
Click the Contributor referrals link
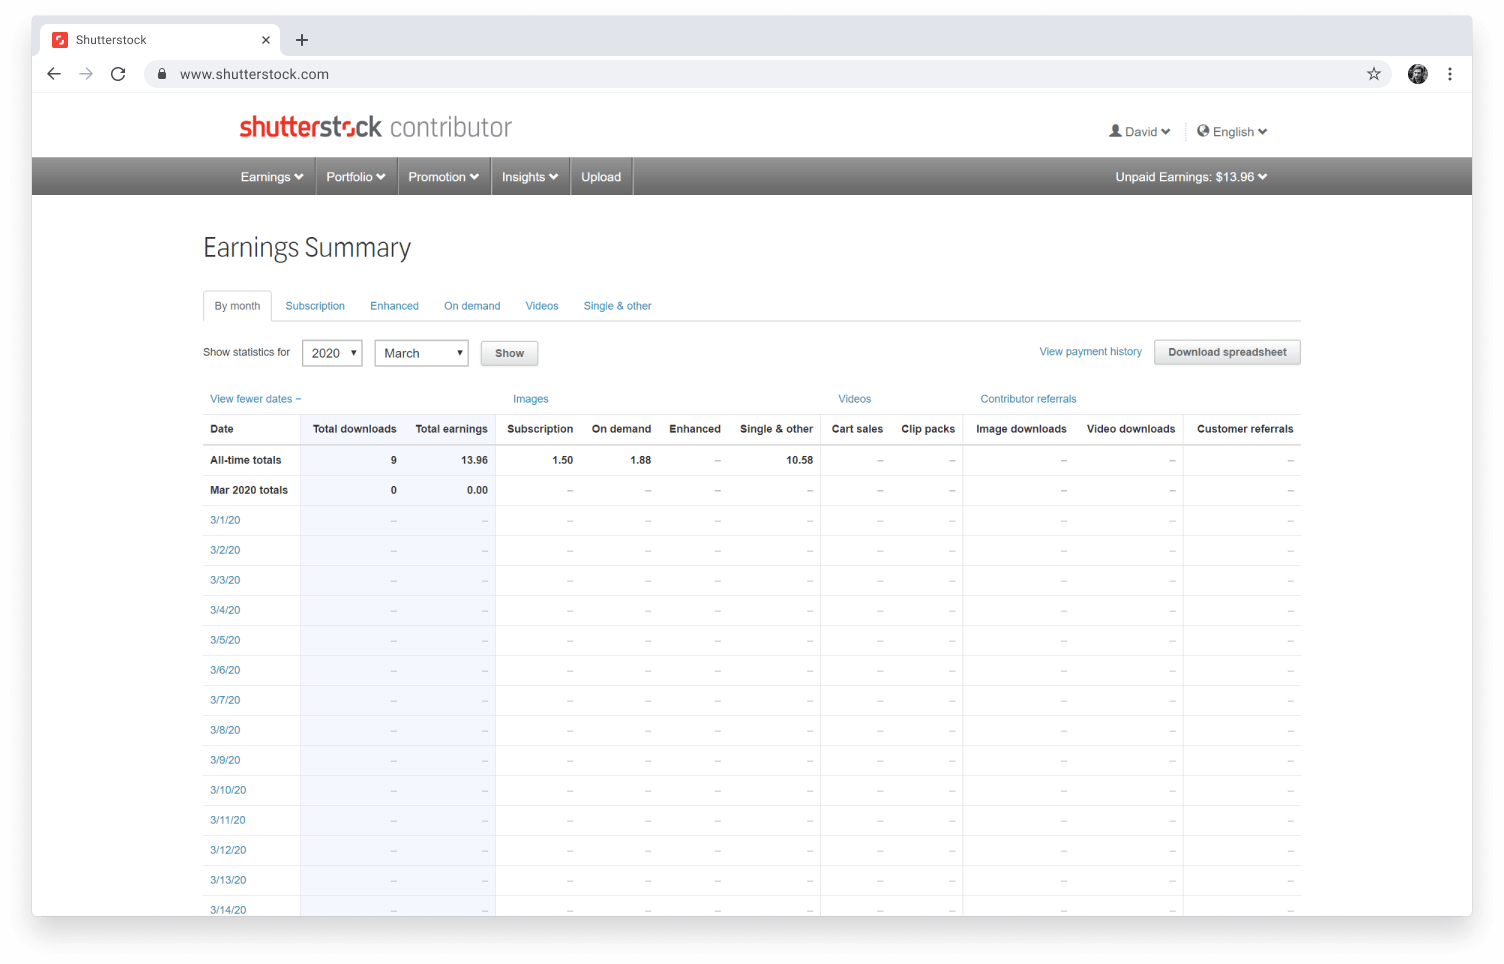point(1028,399)
